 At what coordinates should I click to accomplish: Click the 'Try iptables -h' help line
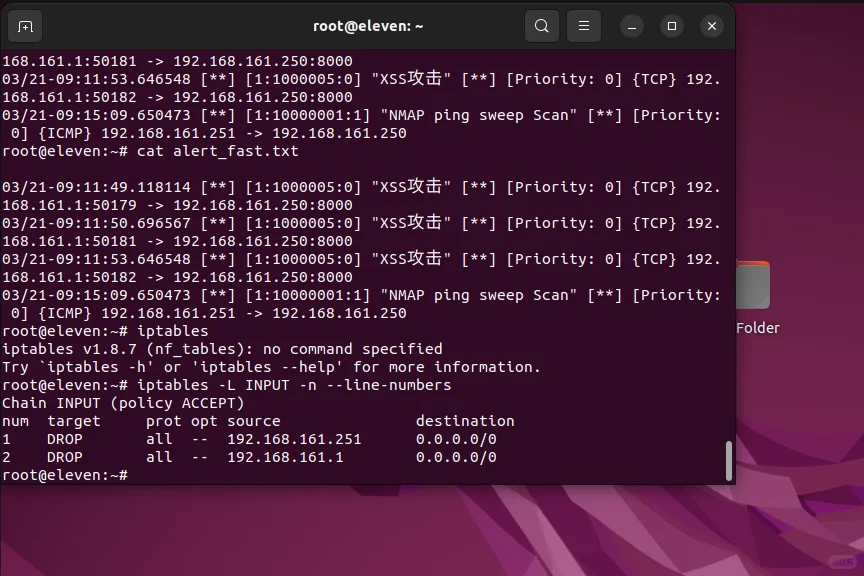[272, 367]
